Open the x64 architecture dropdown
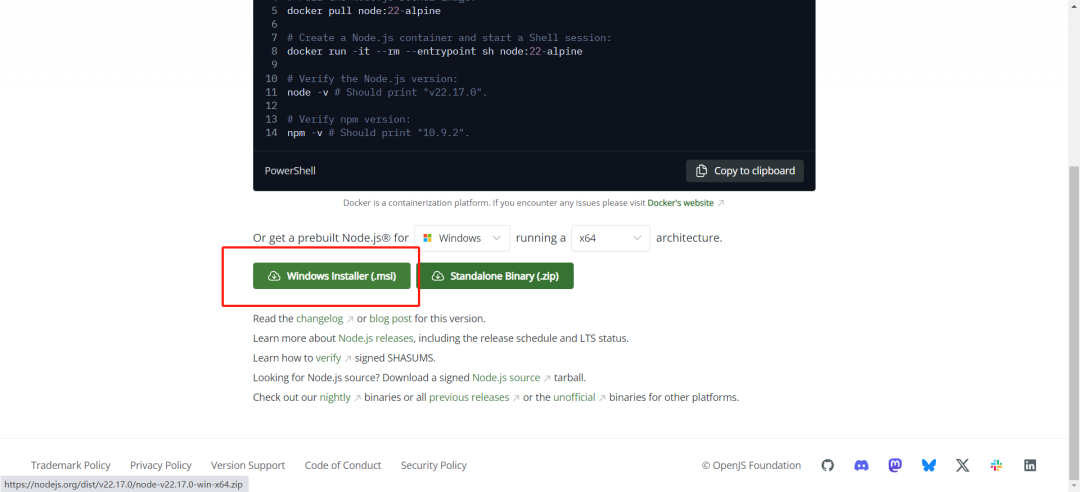 pyautogui.click(x=610, y=238)
